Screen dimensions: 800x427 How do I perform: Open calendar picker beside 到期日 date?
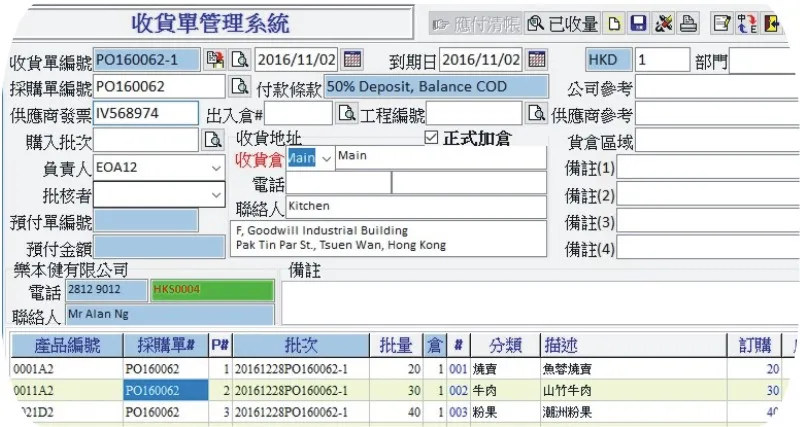536,60
